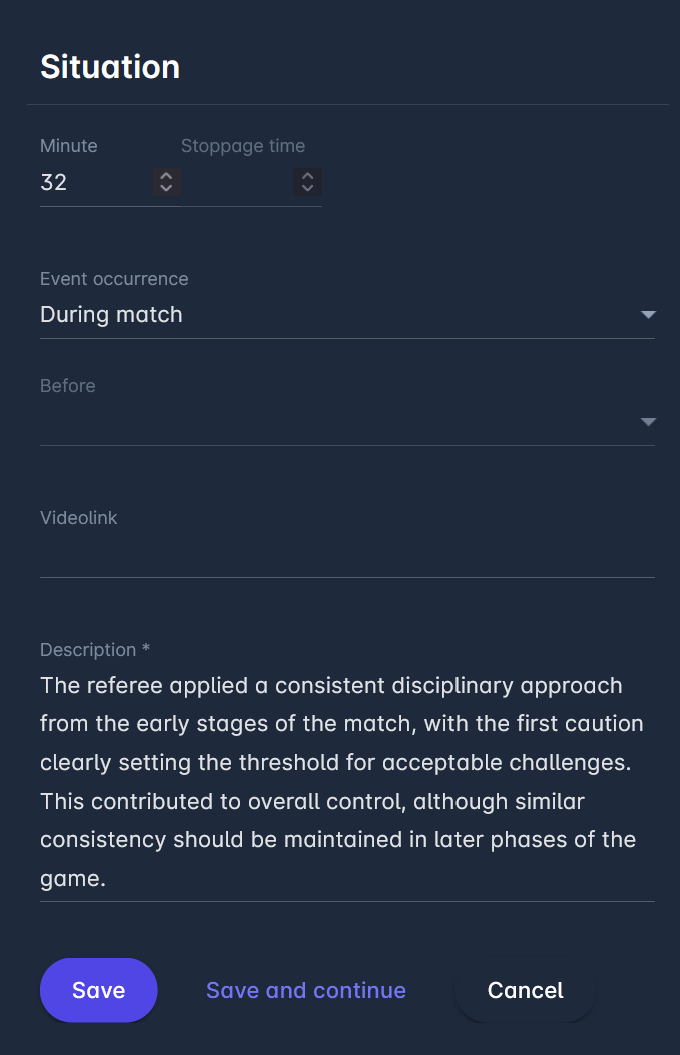Screen dimensions: 680x1055
Task: Decrement Stoppage time using down arrow
Action: [x=308, y=188]
